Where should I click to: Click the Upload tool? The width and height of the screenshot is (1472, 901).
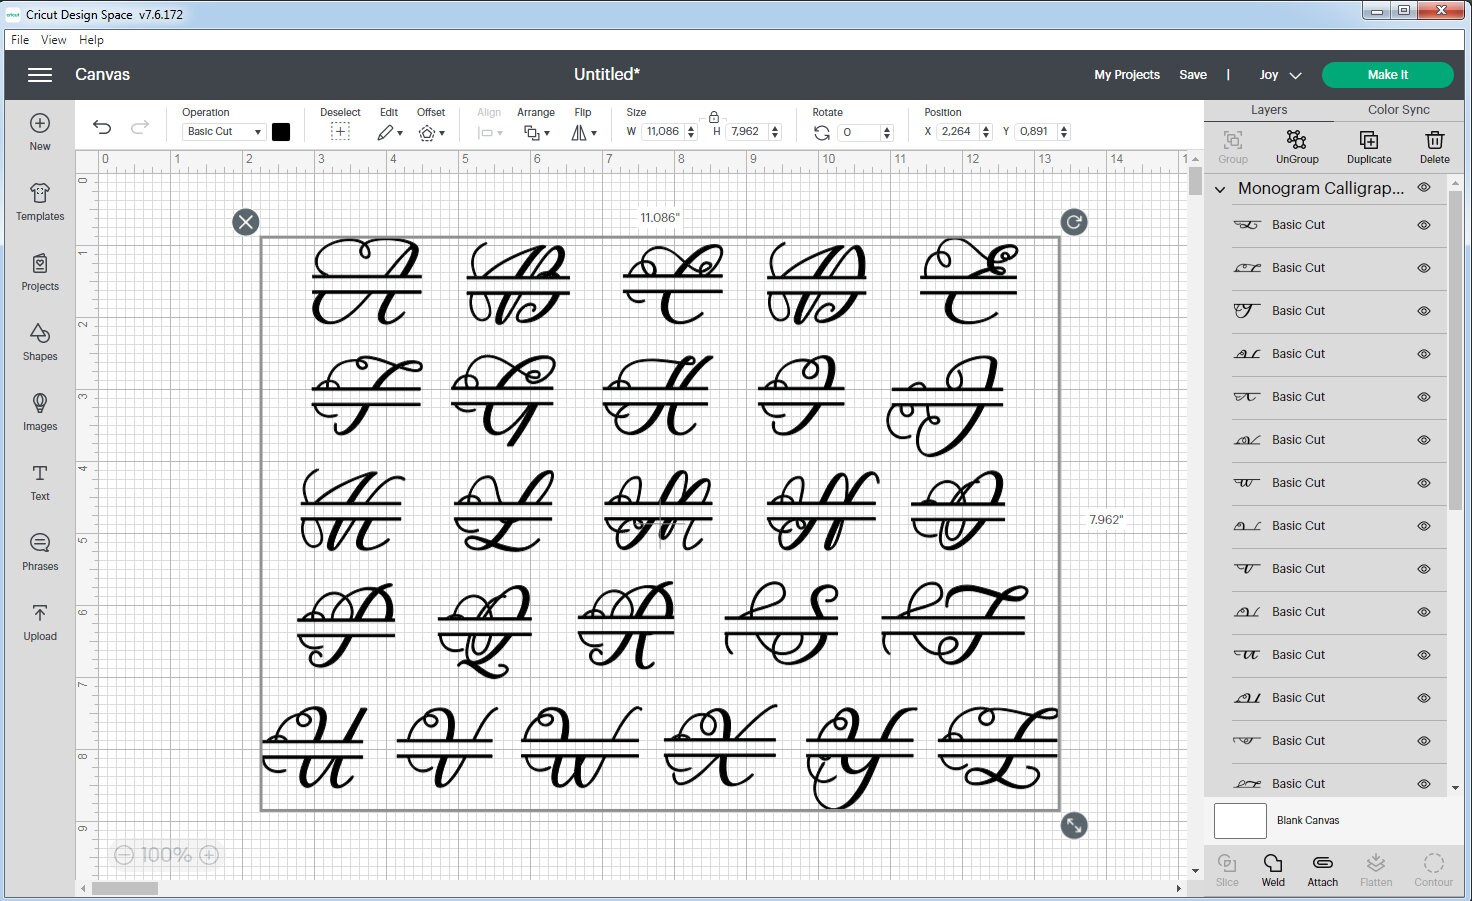(x=39, y=622)
